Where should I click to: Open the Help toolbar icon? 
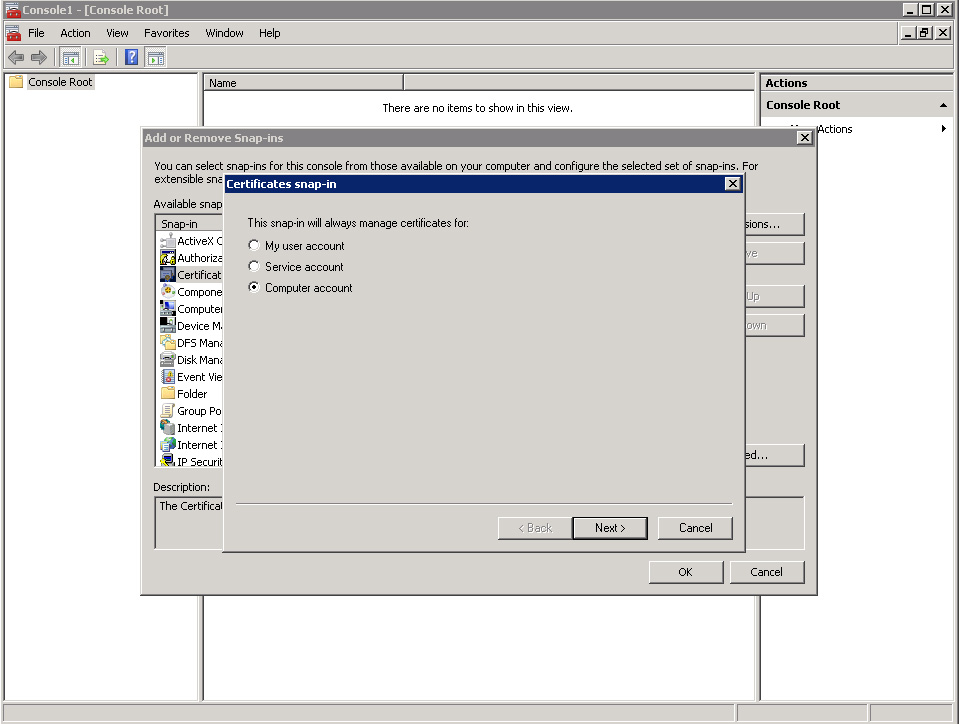(131, 57)
